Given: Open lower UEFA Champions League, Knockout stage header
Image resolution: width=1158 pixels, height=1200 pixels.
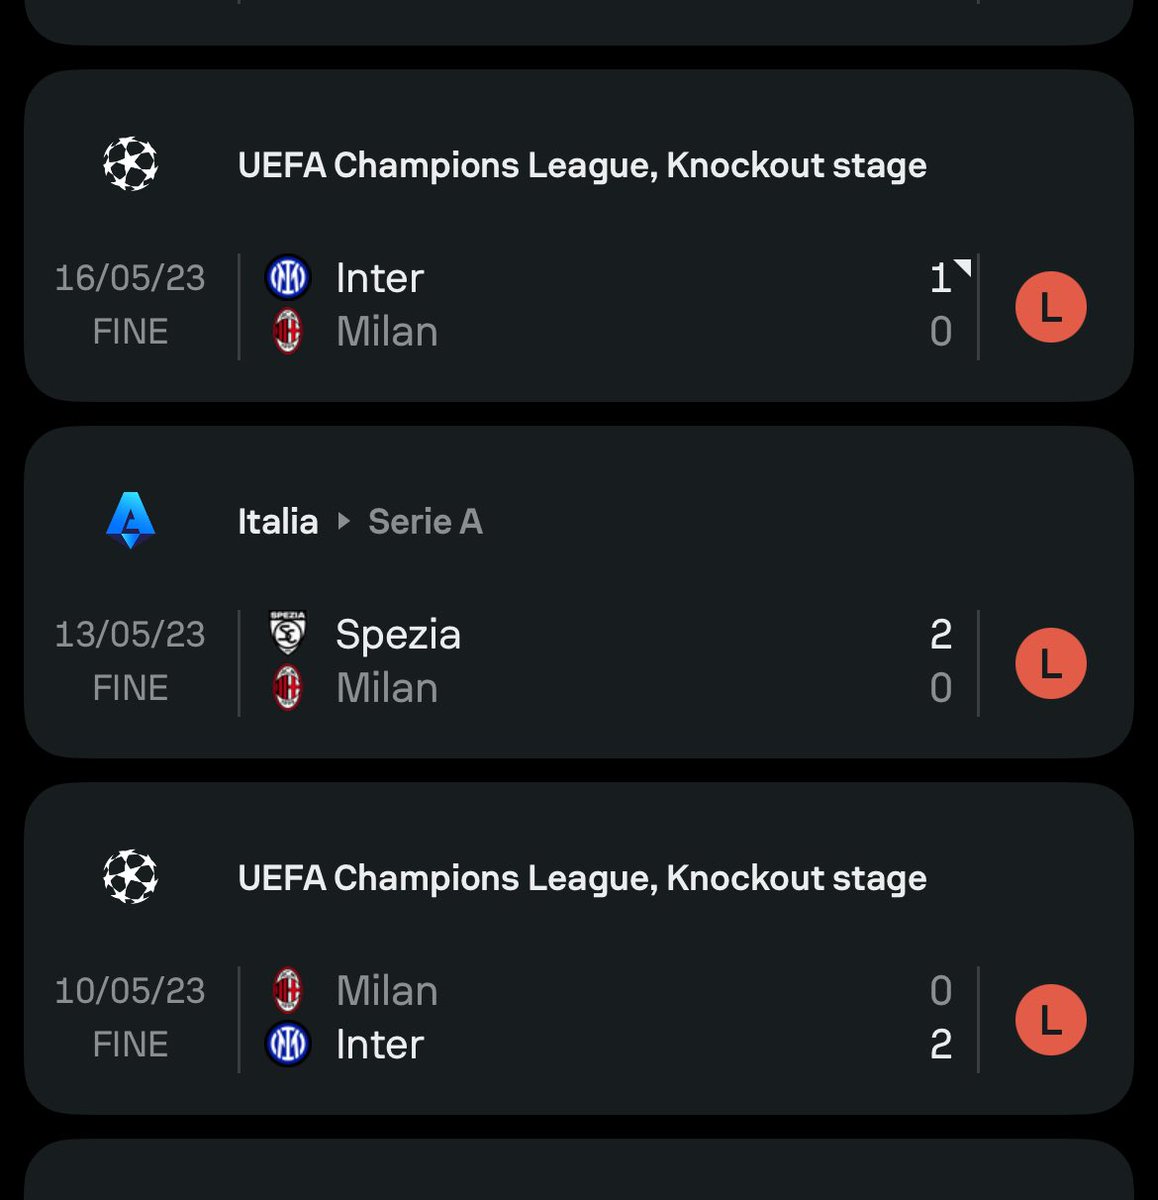Looking at the screenshot, I should tap(582, 878).
